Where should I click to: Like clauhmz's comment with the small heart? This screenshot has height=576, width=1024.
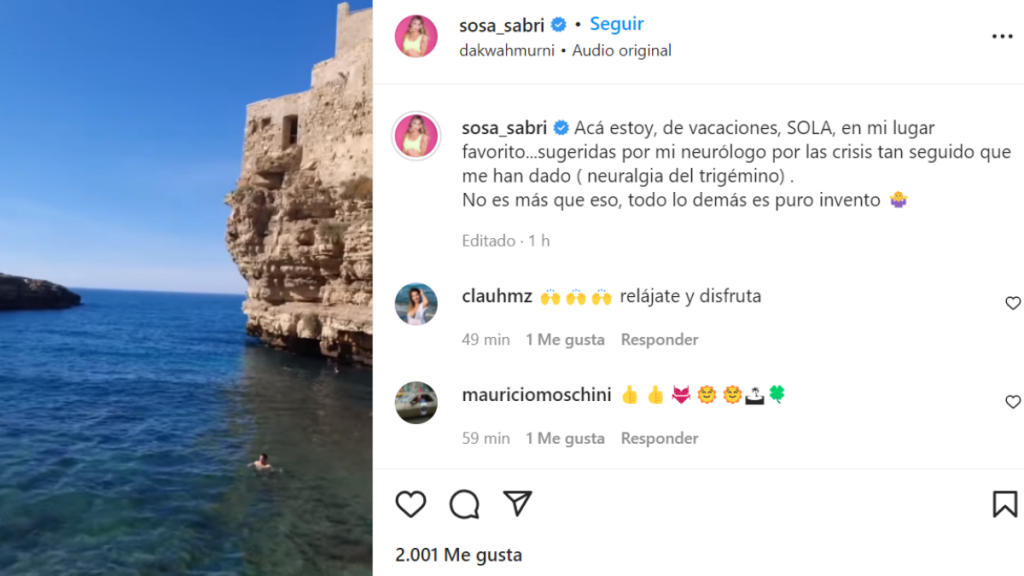pos(1013,303)
